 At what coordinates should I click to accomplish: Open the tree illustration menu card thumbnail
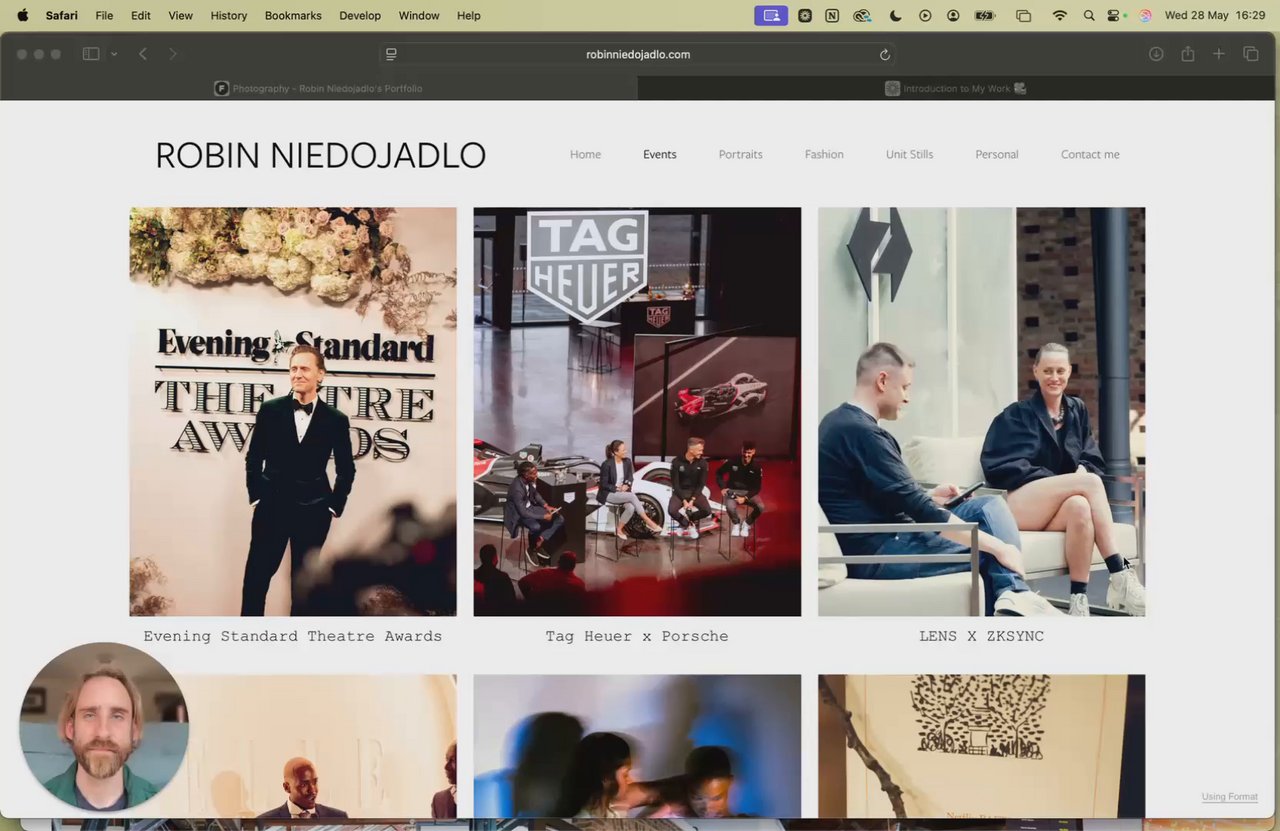pos(981,746)
